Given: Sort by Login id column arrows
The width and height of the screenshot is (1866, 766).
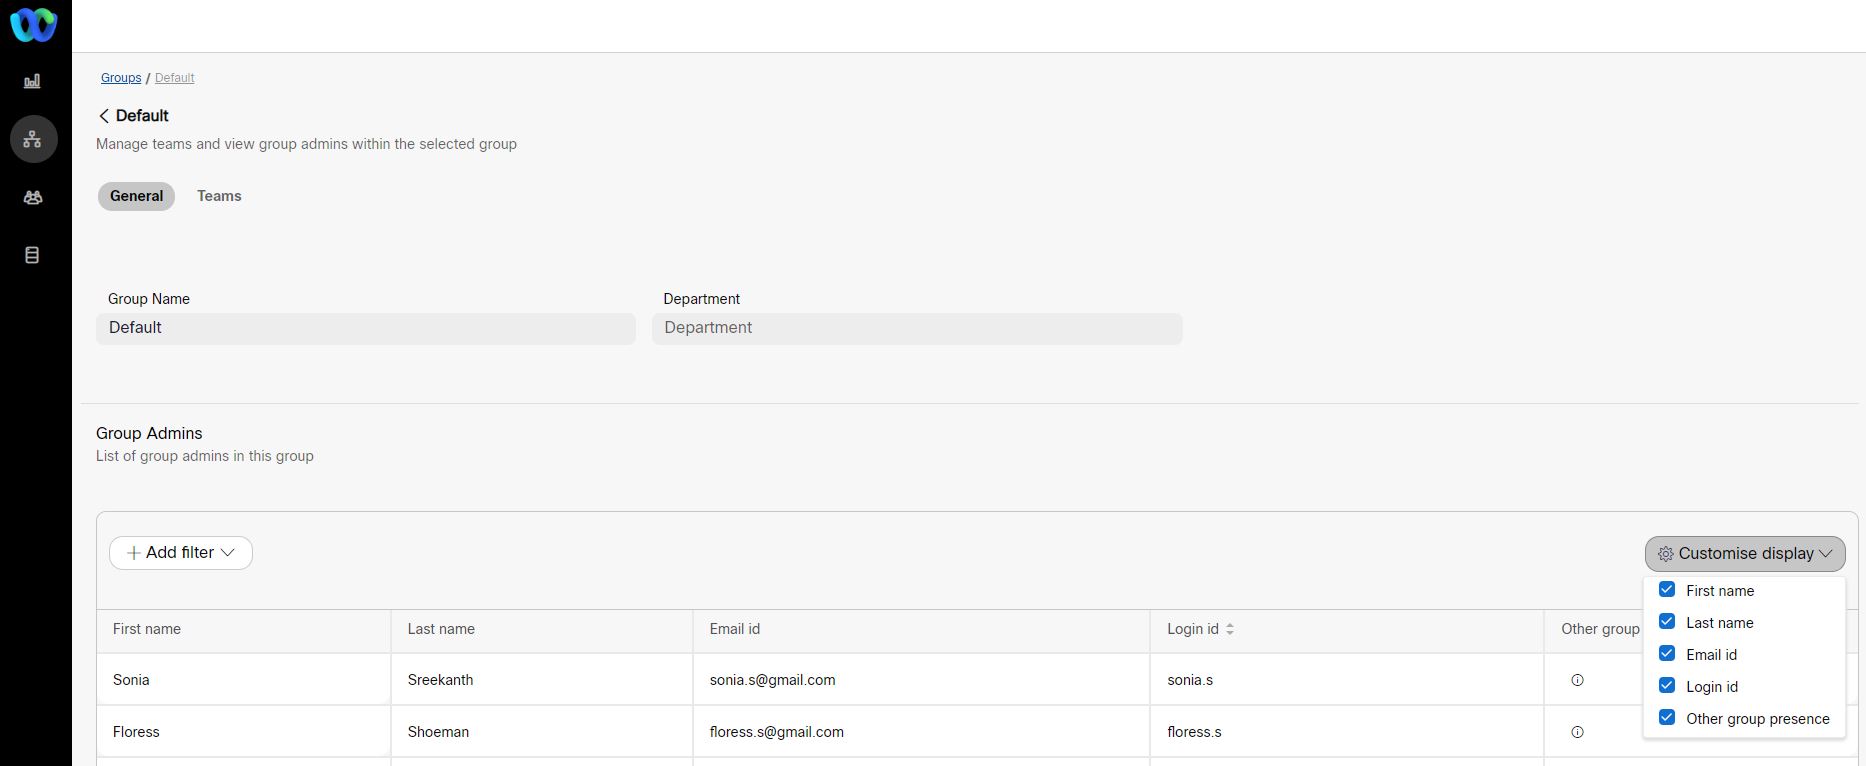Looking at the screenshot, I should coord(1230,629).
